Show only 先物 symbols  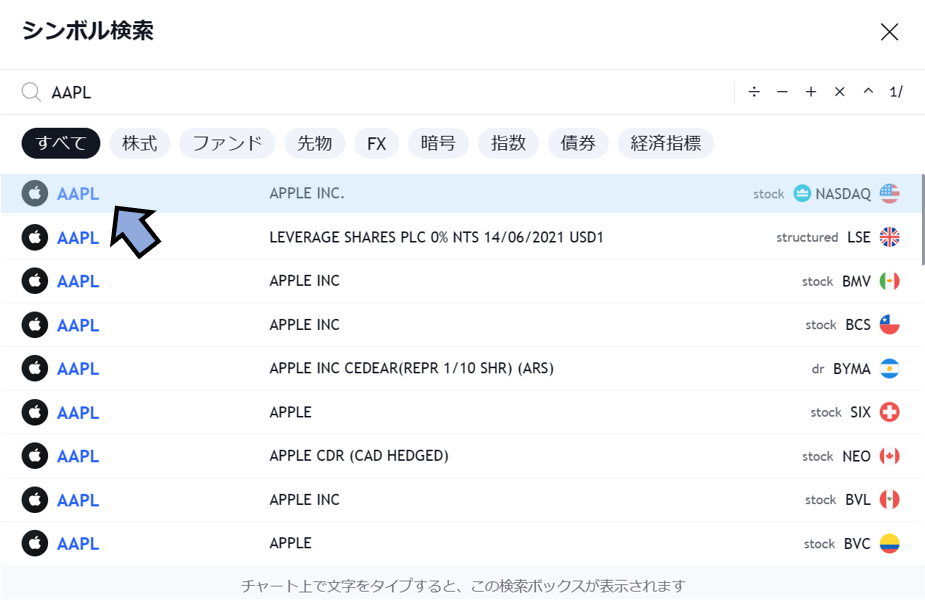click(x=315, y=143)
